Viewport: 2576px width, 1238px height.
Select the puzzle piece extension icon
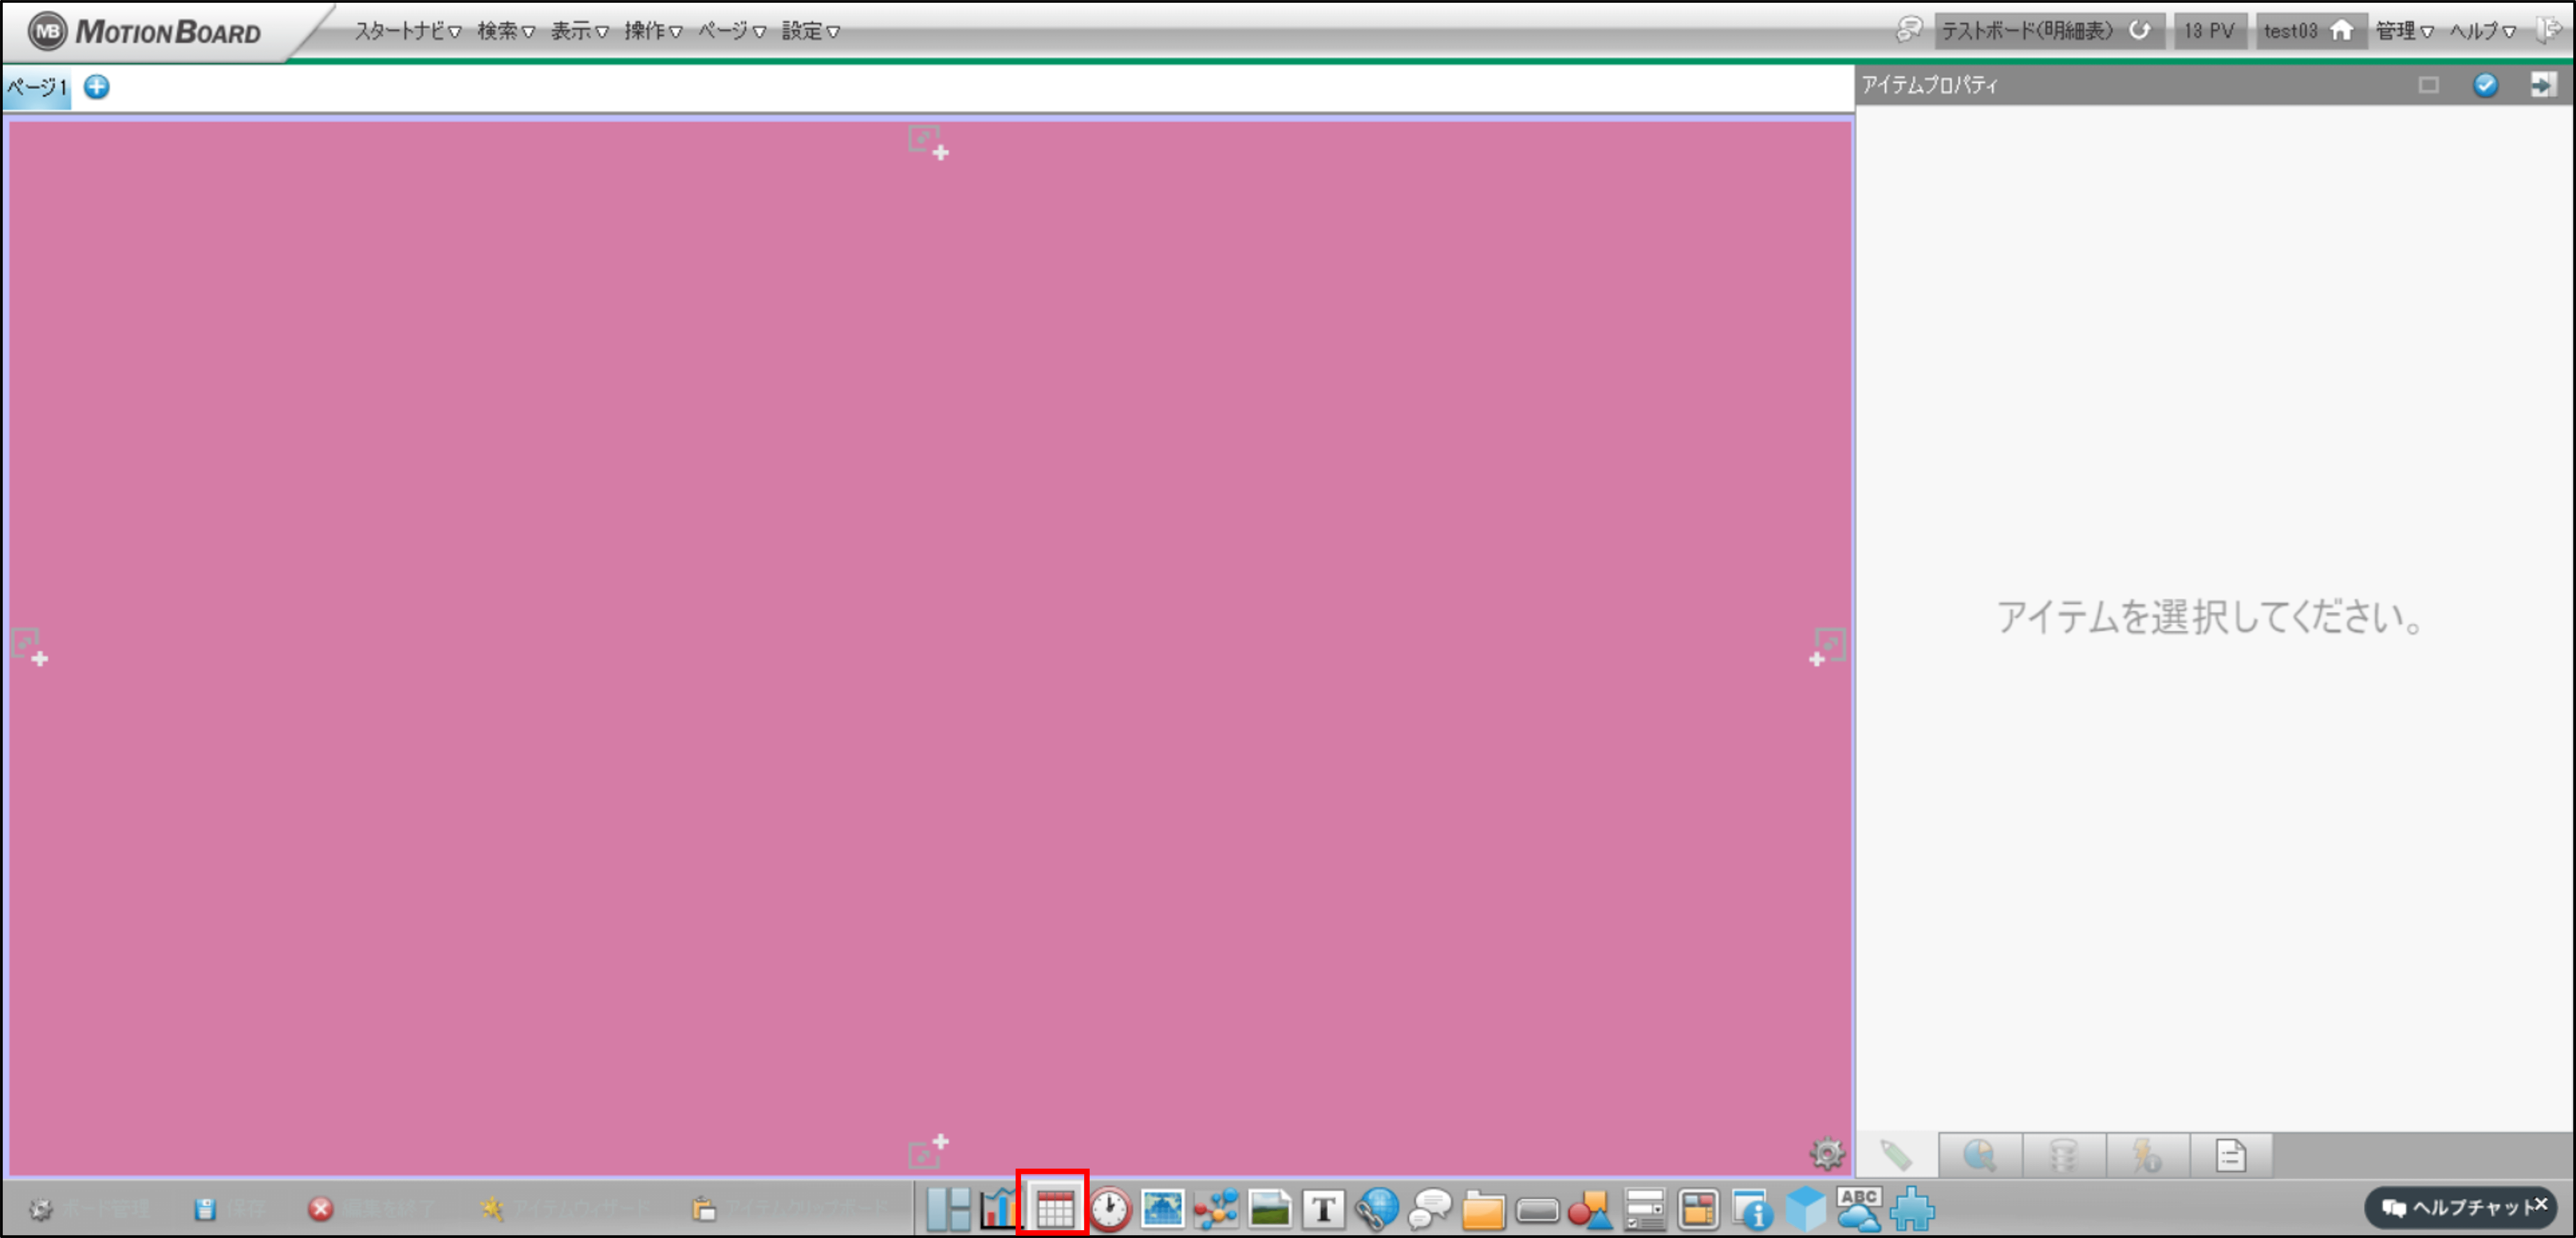click(1912, 1209)
